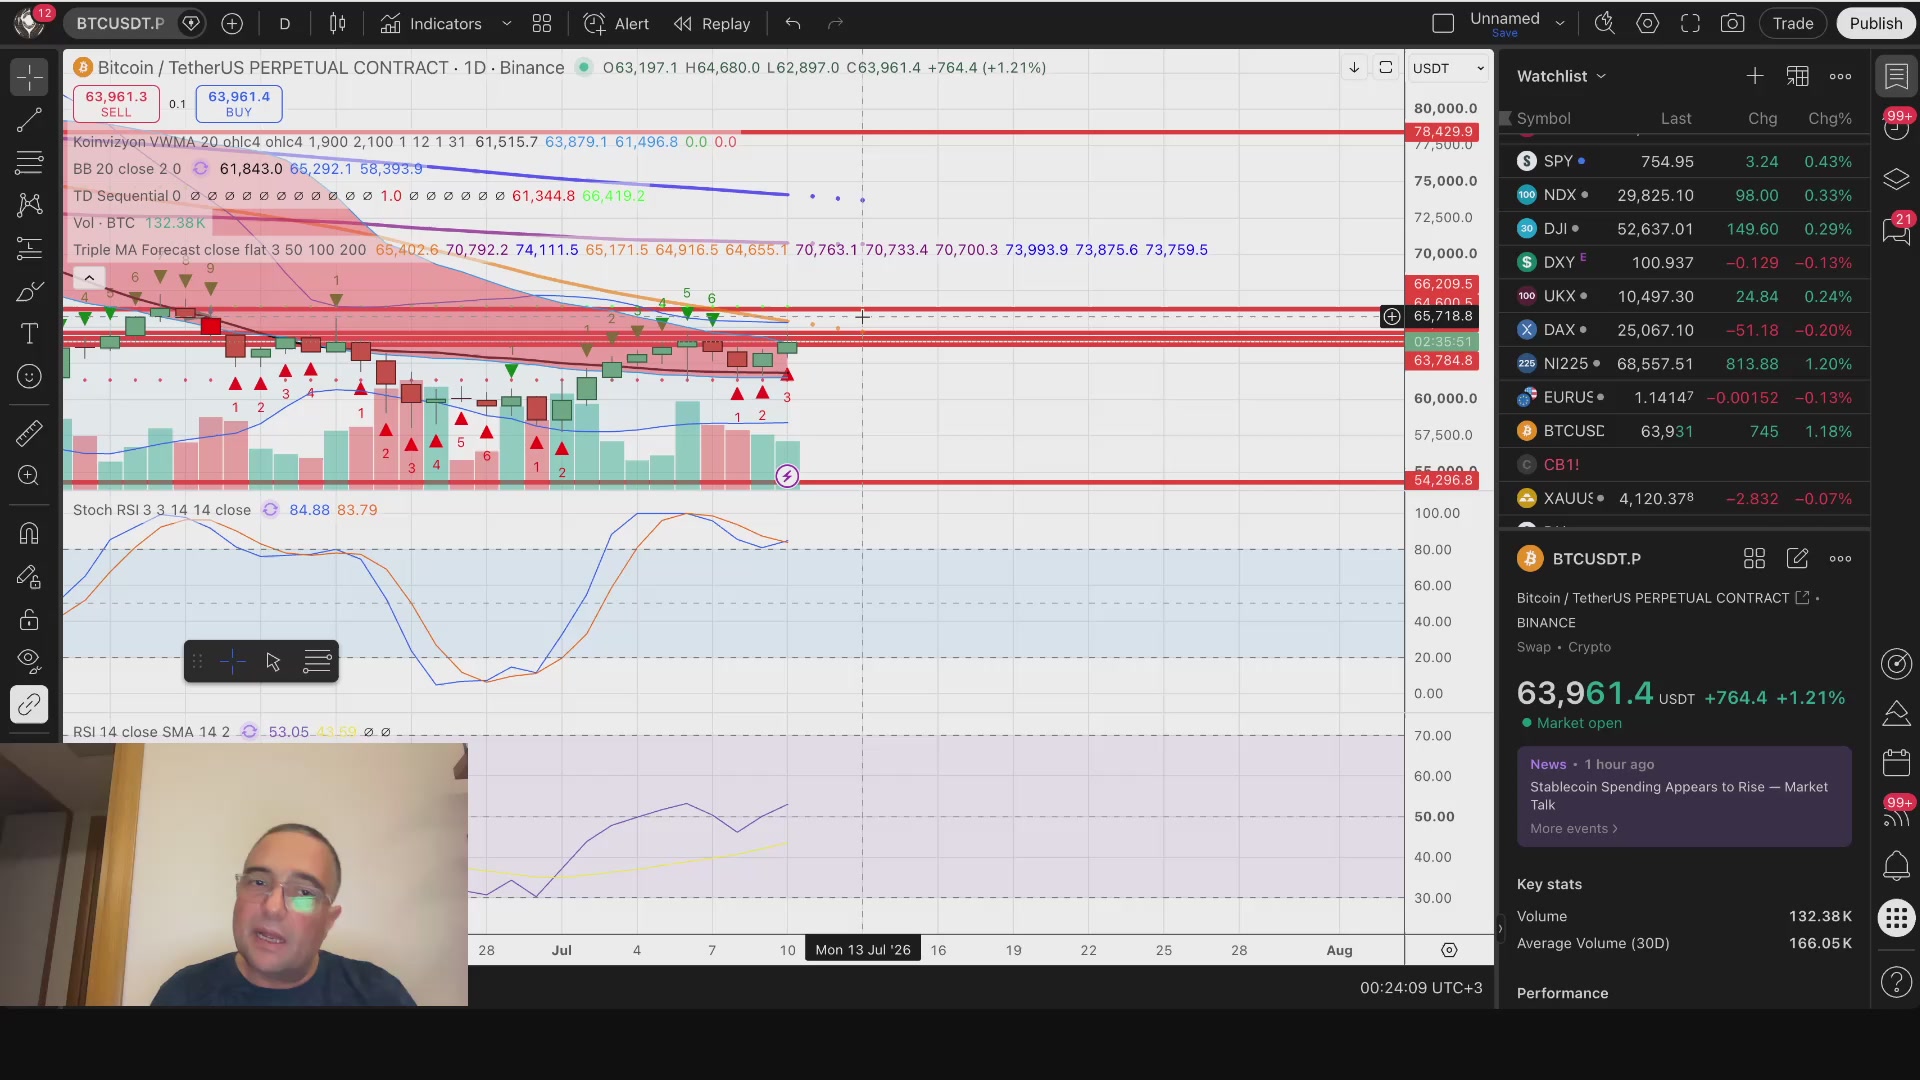Viewport: 1920px width, 1080px height.
Task: Select the NI225 watchlist row
Action: (1685, 364)
